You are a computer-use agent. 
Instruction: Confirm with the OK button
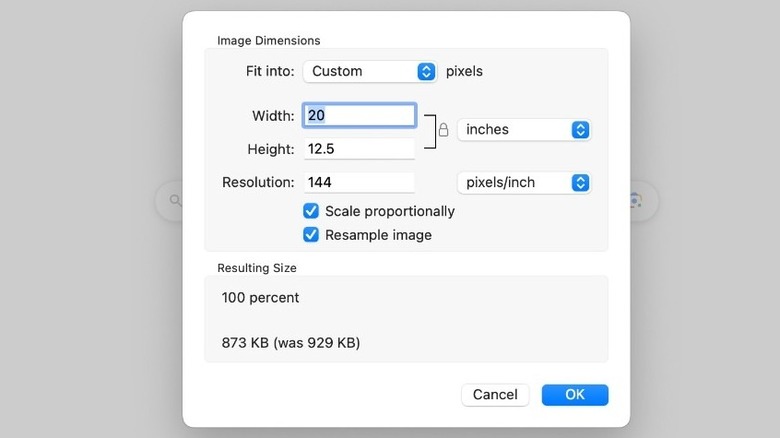pos(575,394)
